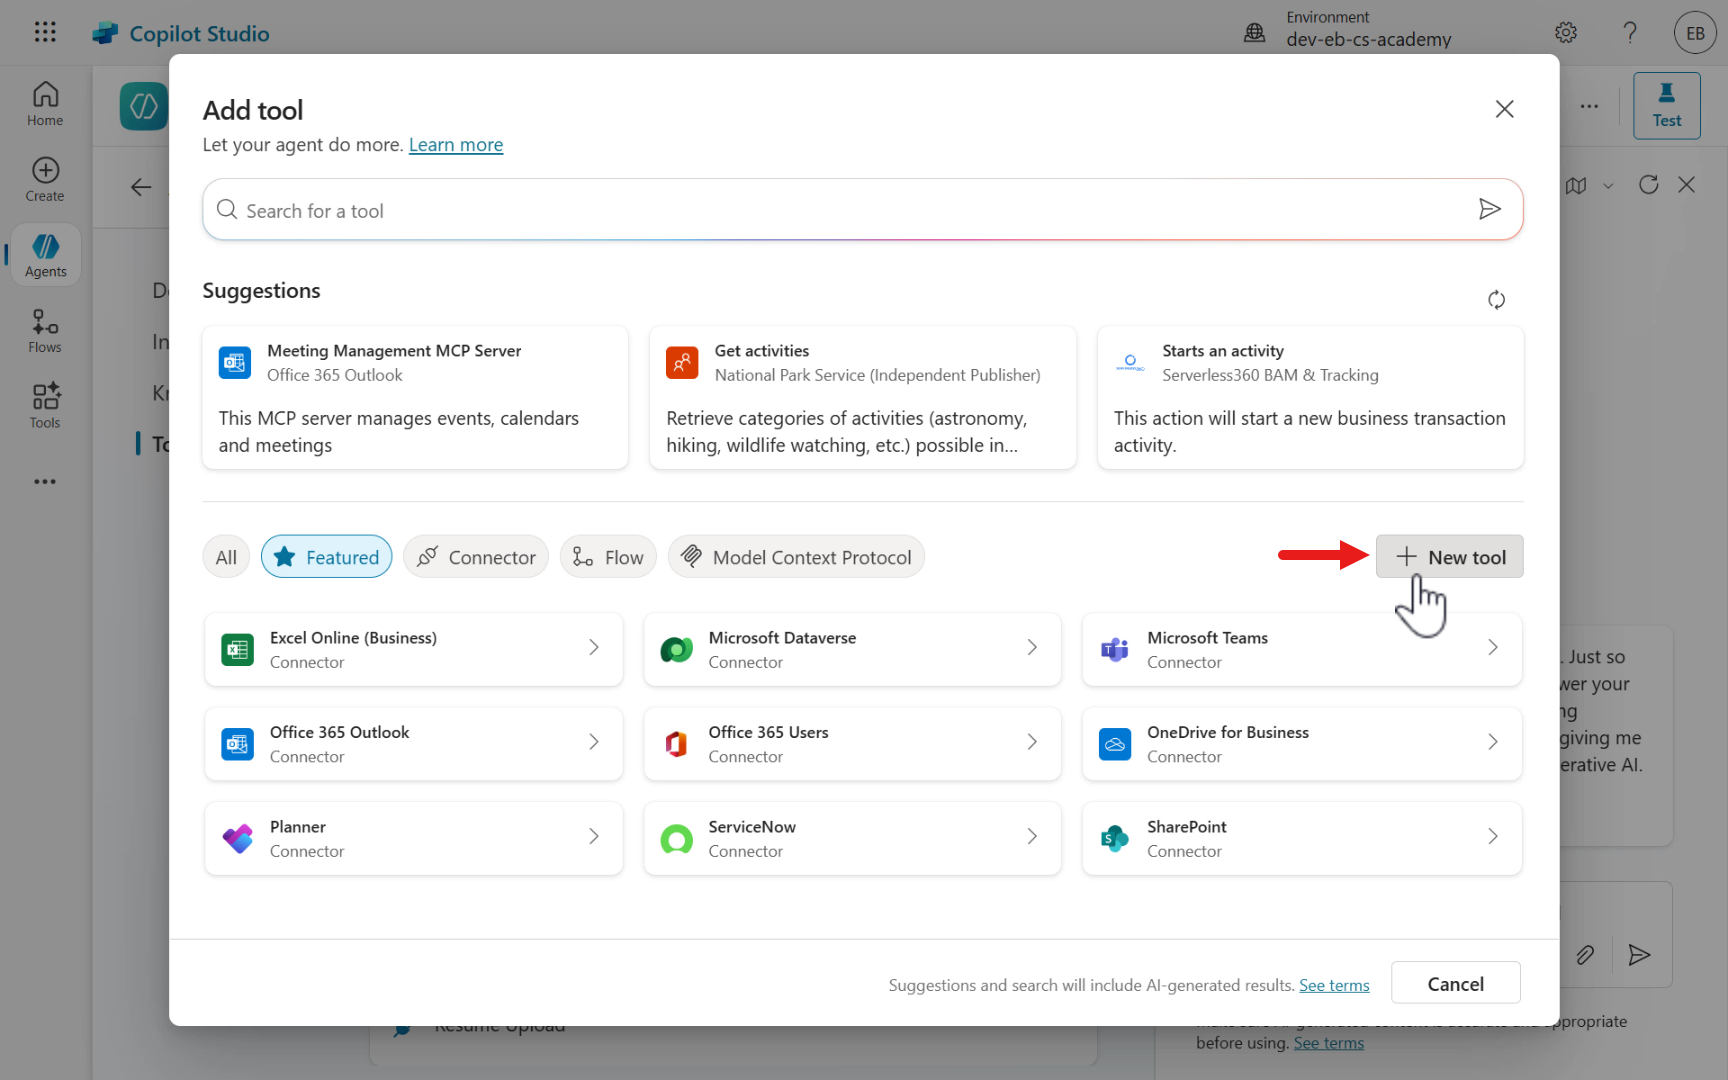Select the Featured filter chip
Viewport: 1728px width, 1080px height.
coord(327,557)
